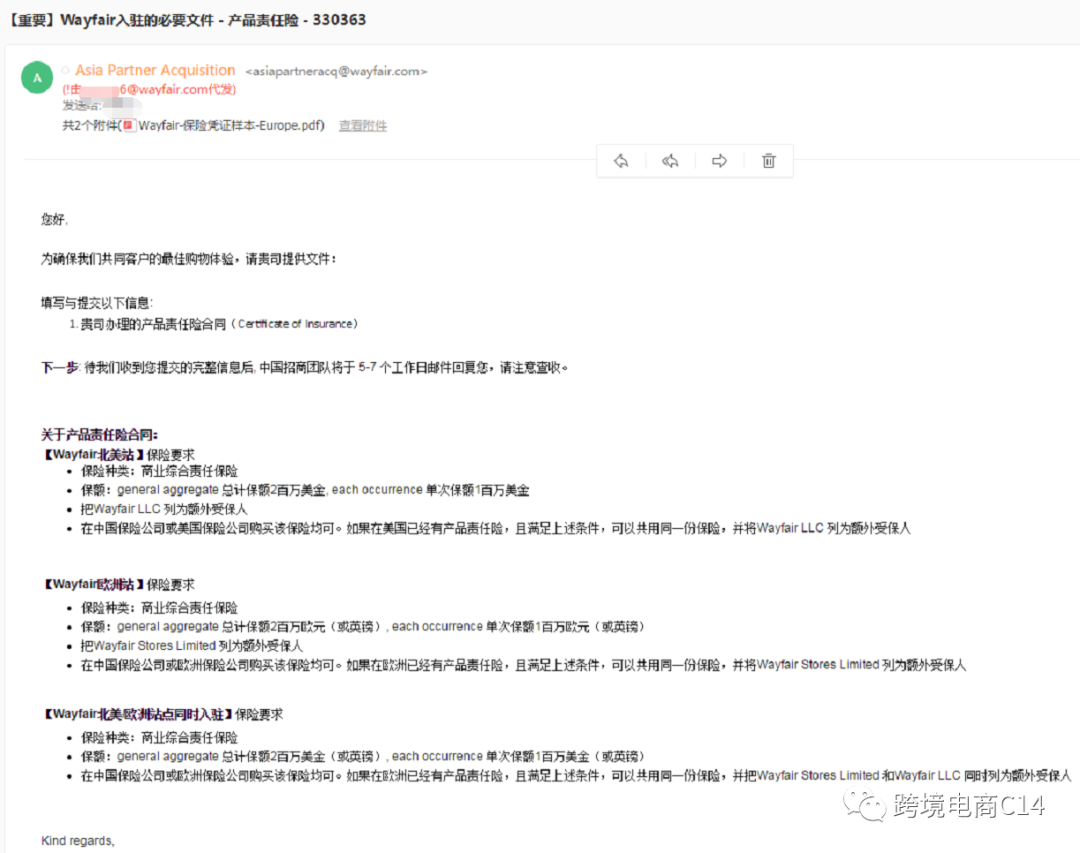
Task: Click bullet 把Wayfair Stores Limited 列为额外受保人
Action: pyautogui.click(x=191, y=646)
